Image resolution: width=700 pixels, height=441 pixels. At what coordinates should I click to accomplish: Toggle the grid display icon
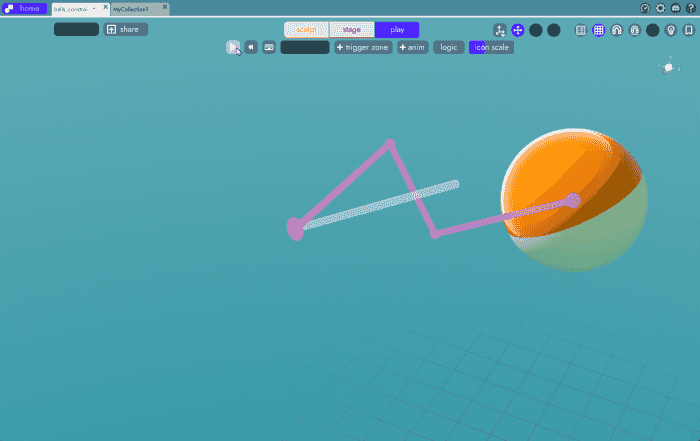(x=599, y=30)
